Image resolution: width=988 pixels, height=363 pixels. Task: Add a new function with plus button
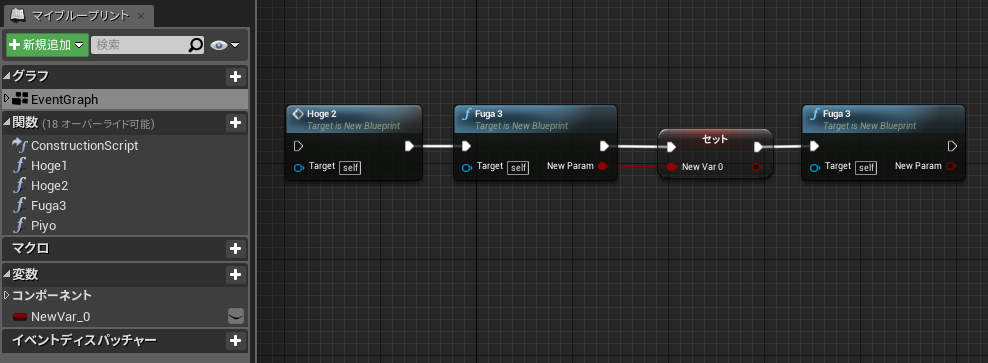click(236, 122)
